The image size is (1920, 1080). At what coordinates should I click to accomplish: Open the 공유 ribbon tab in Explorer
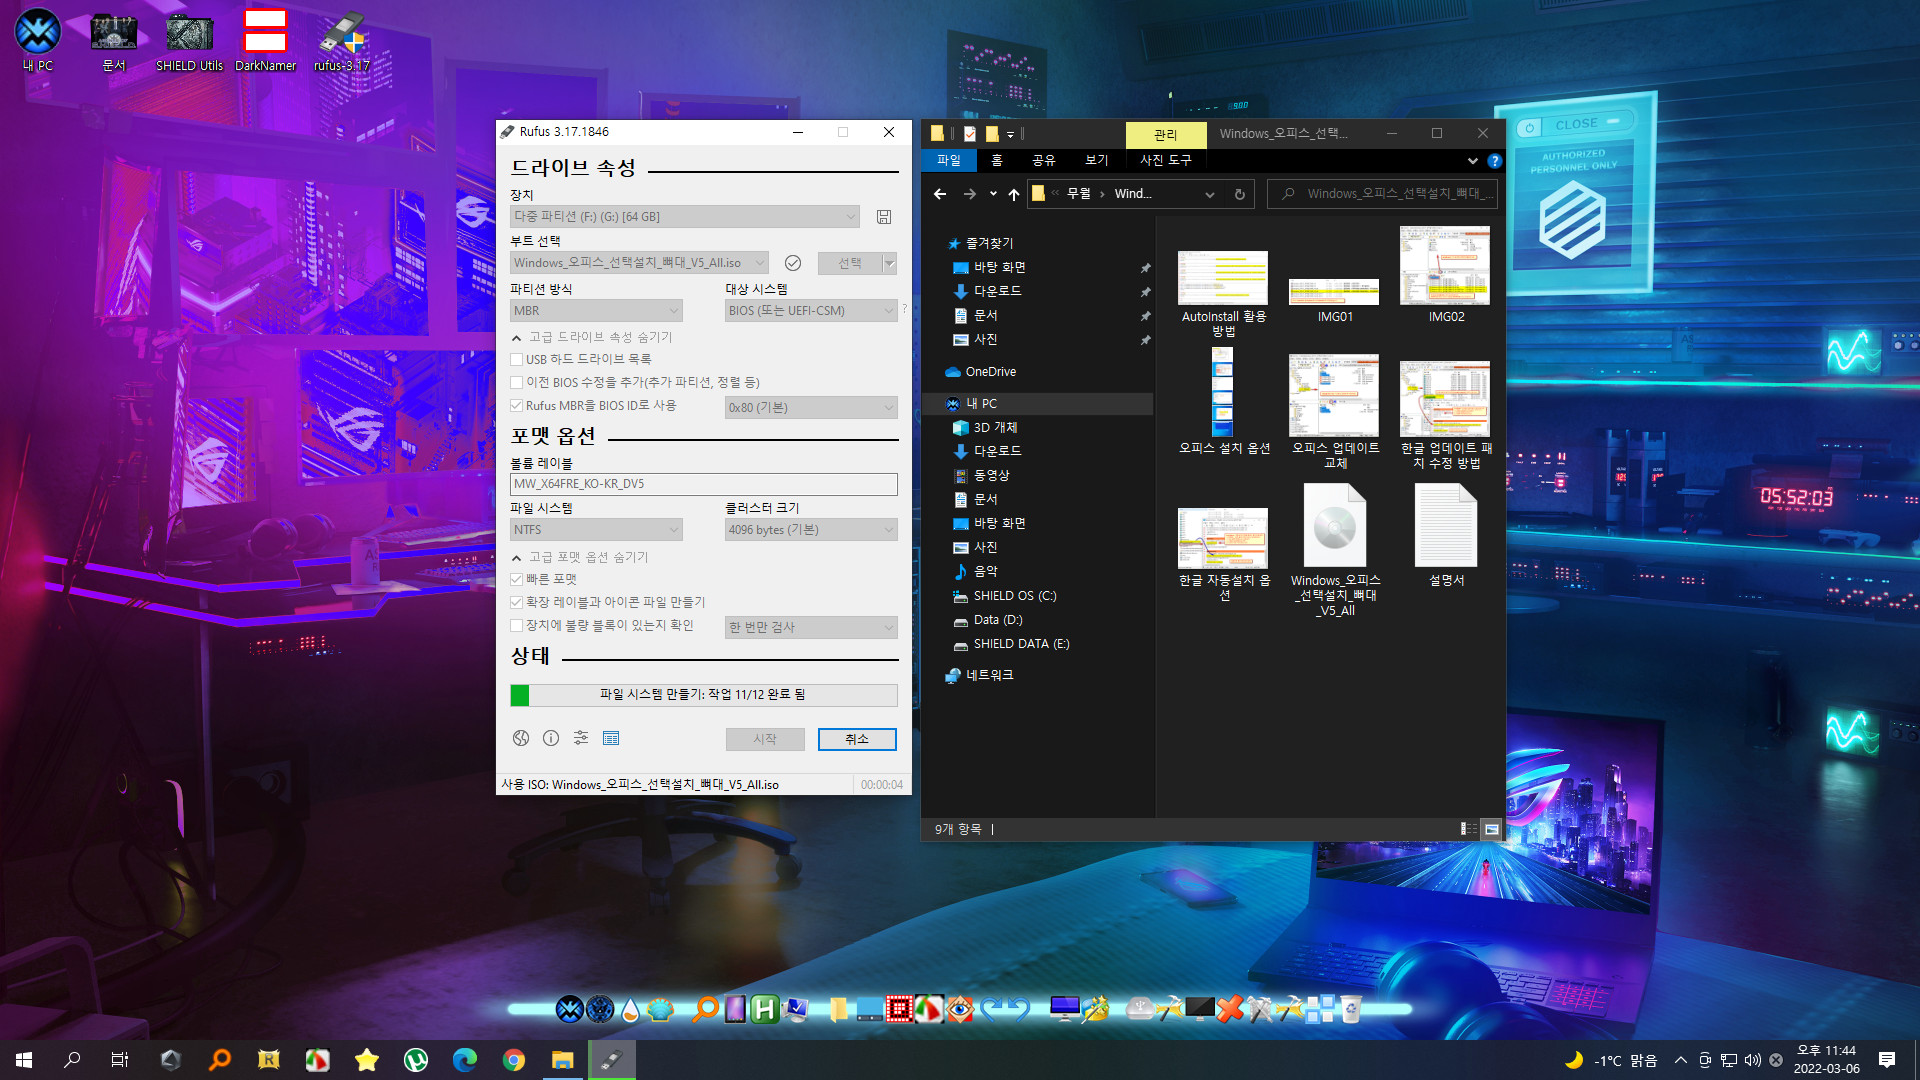click(1044, 160)
